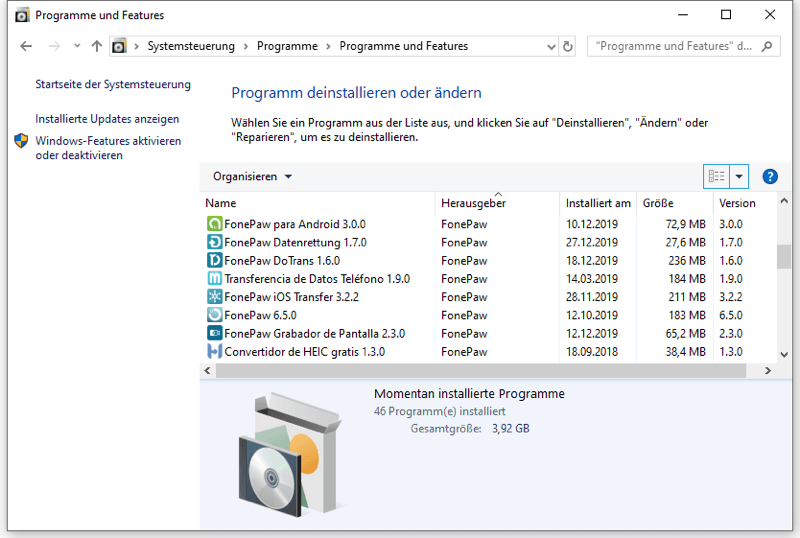Navigate to Programme breadcrumb
The height and width of the screenshot is (538, 800).
[287, 46]
